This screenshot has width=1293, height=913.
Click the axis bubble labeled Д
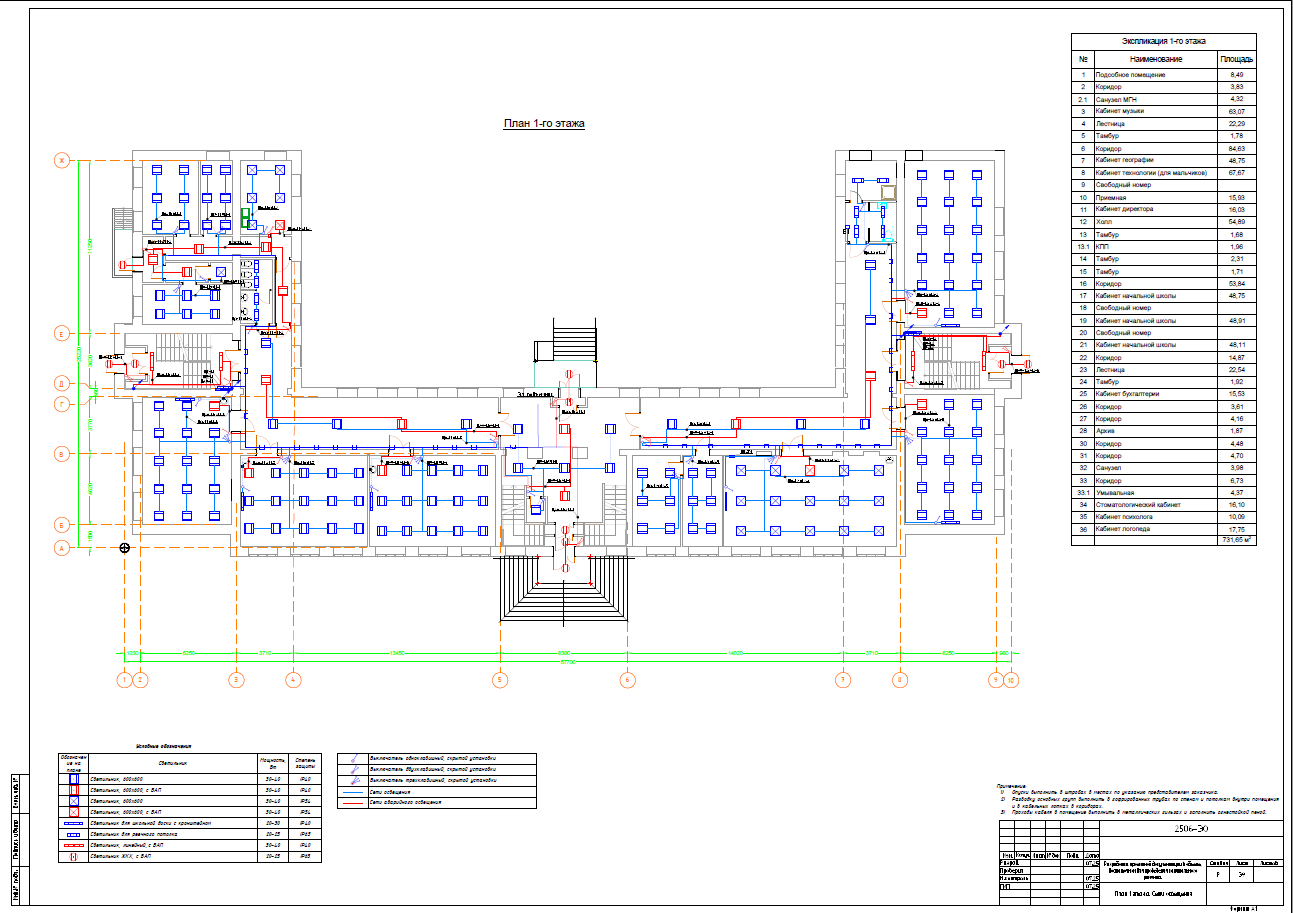point(60,384)
